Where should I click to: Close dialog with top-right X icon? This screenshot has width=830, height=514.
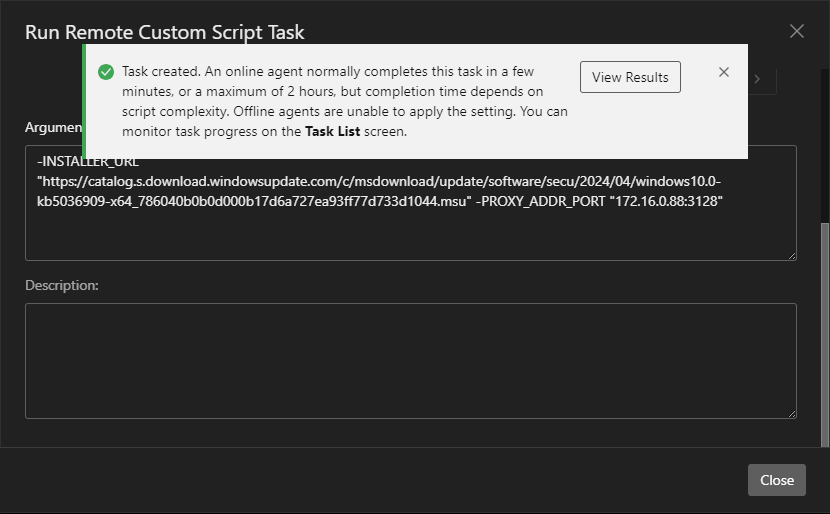(x=797, y=31)
